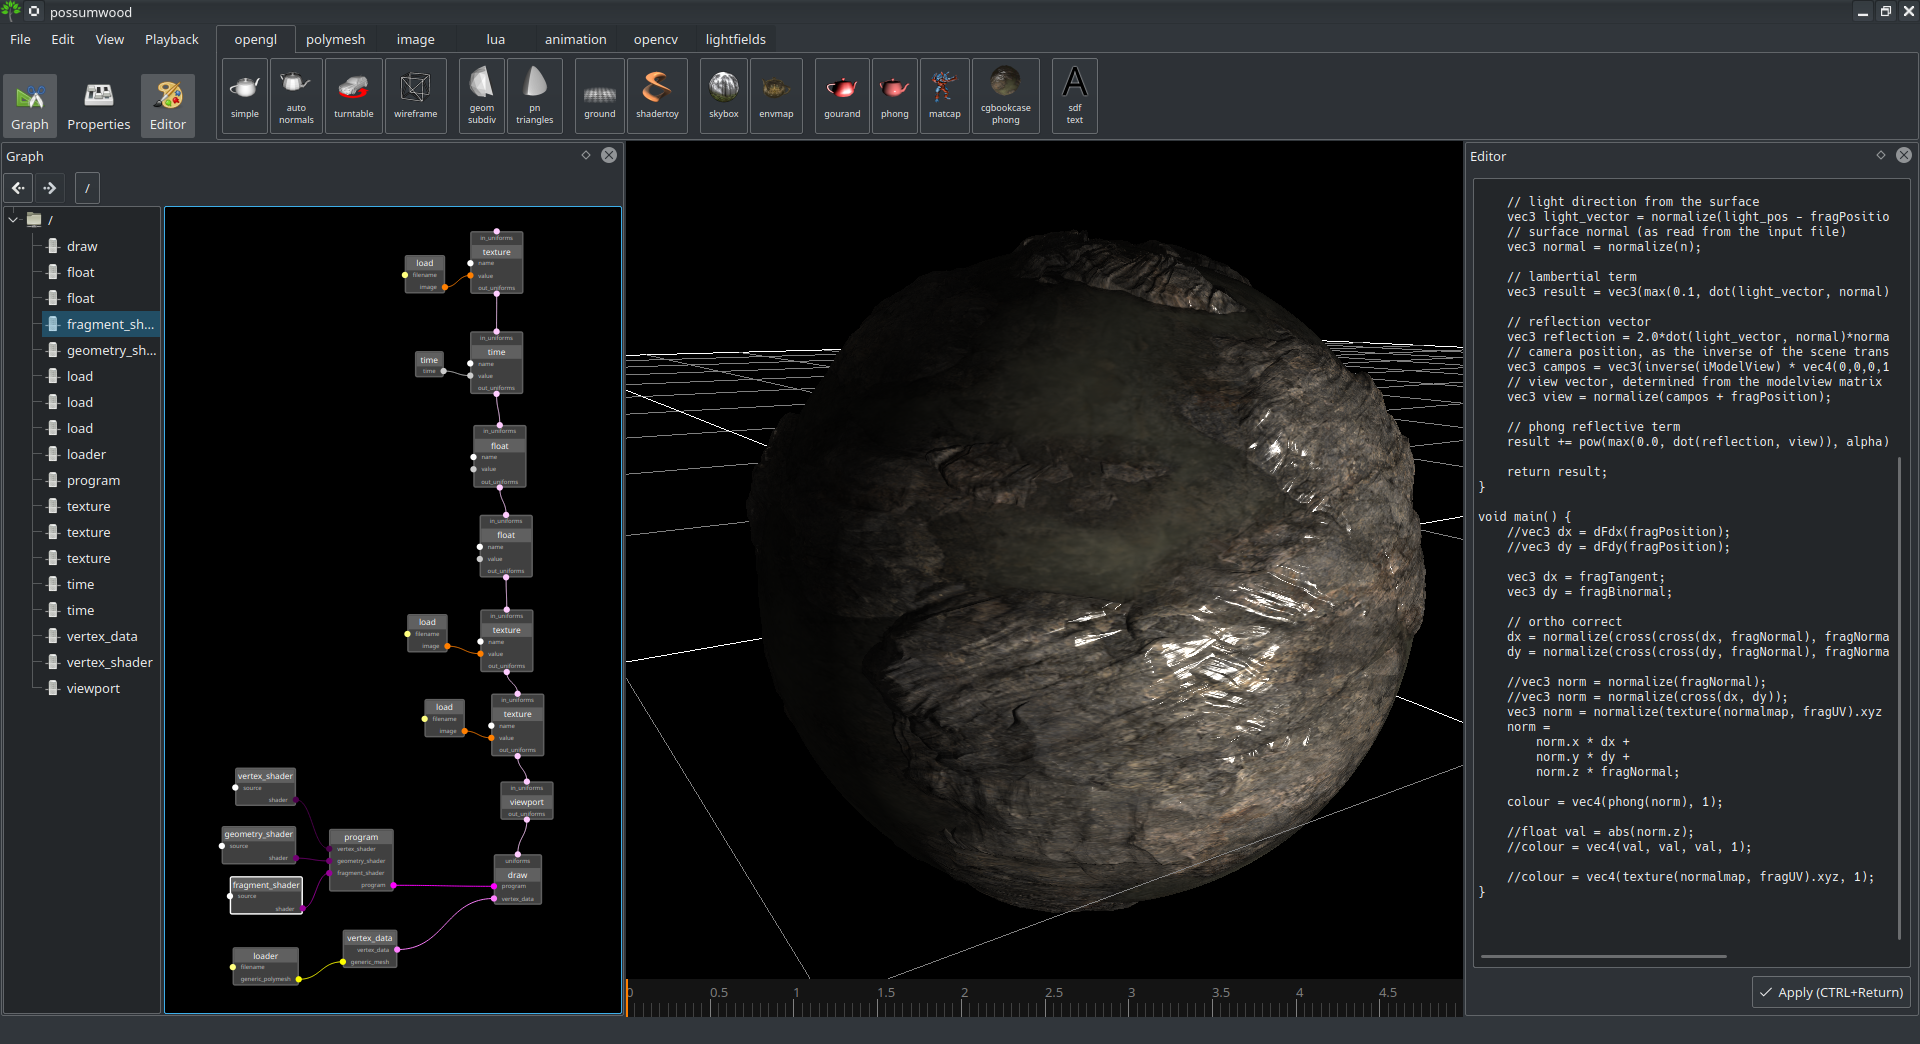The height and width of the screenshot is (1044, 1920).
Task: Click the simple teapot toolbar icon
Action: (x=244, y=96)
